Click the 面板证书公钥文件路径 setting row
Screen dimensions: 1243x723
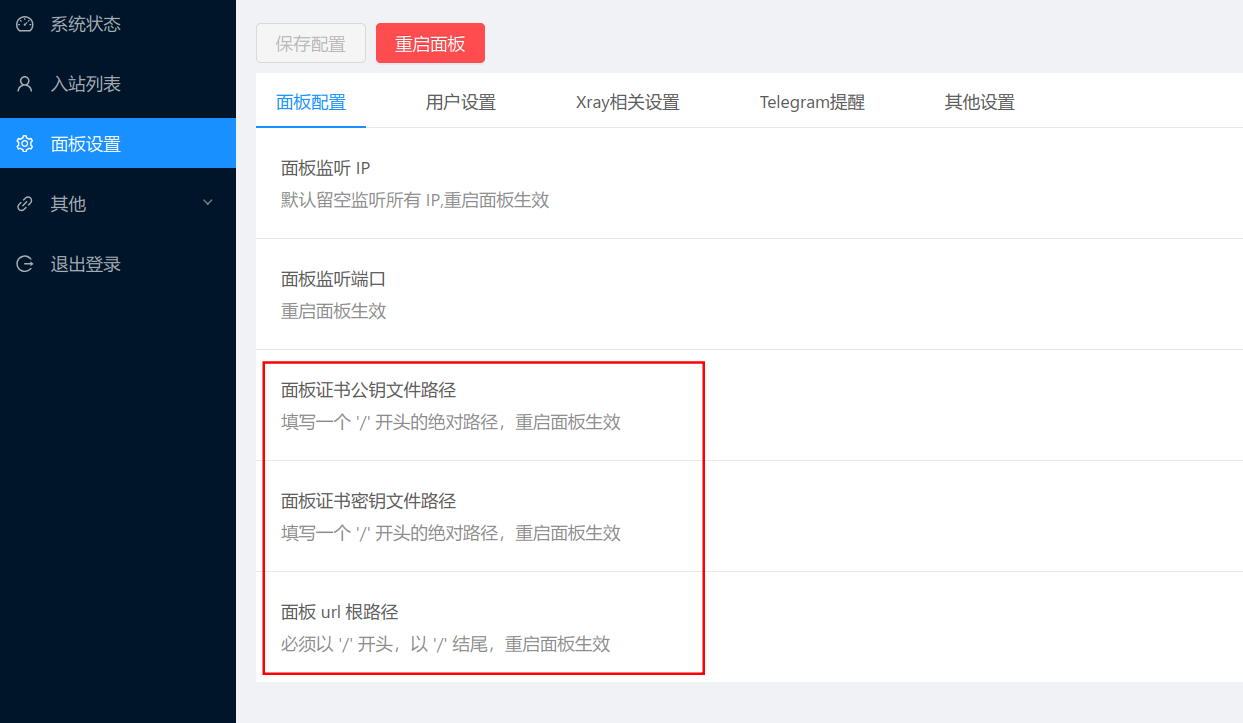(450, 405)
